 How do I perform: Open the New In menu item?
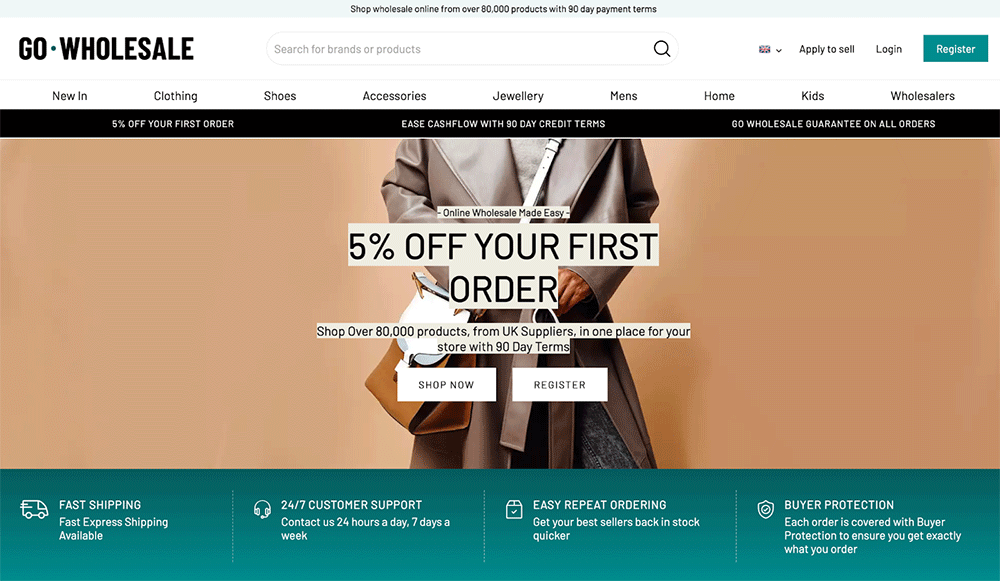pyautogui.click(x=70, y=96)
